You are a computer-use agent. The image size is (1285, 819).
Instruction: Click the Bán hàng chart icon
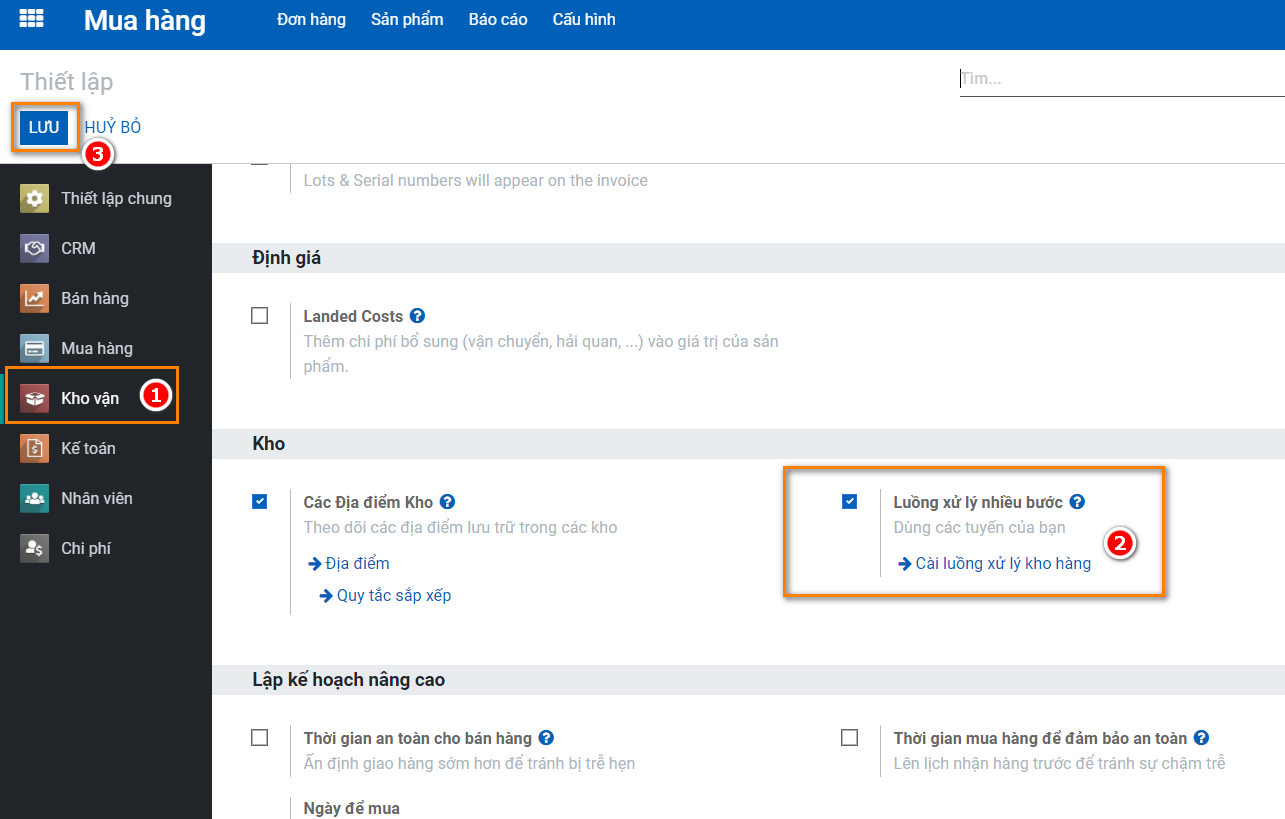coord(35,298)
